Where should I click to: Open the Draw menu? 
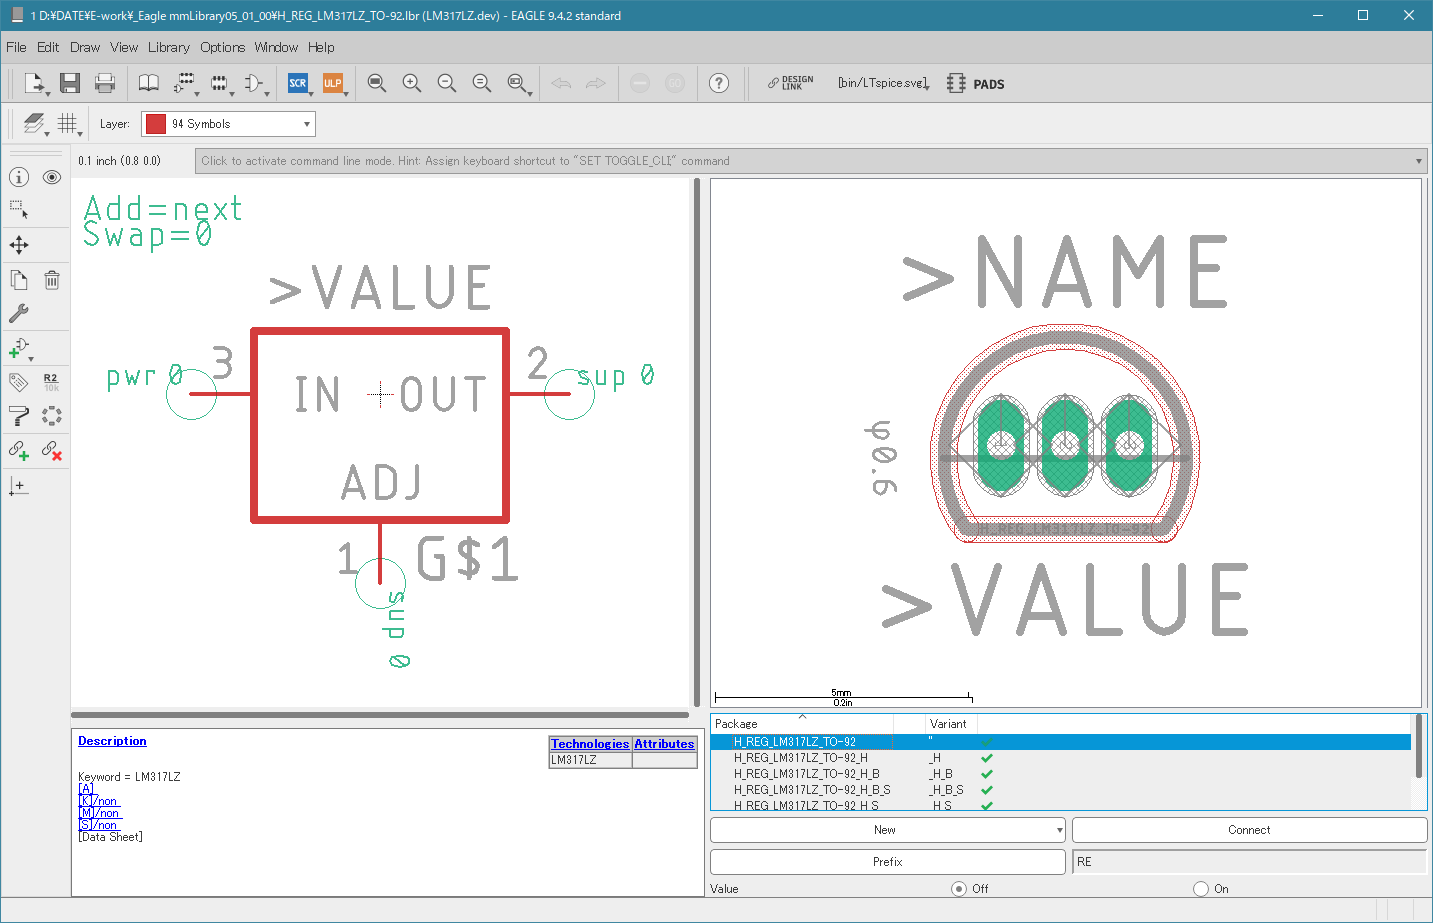[x=85, y=47]
